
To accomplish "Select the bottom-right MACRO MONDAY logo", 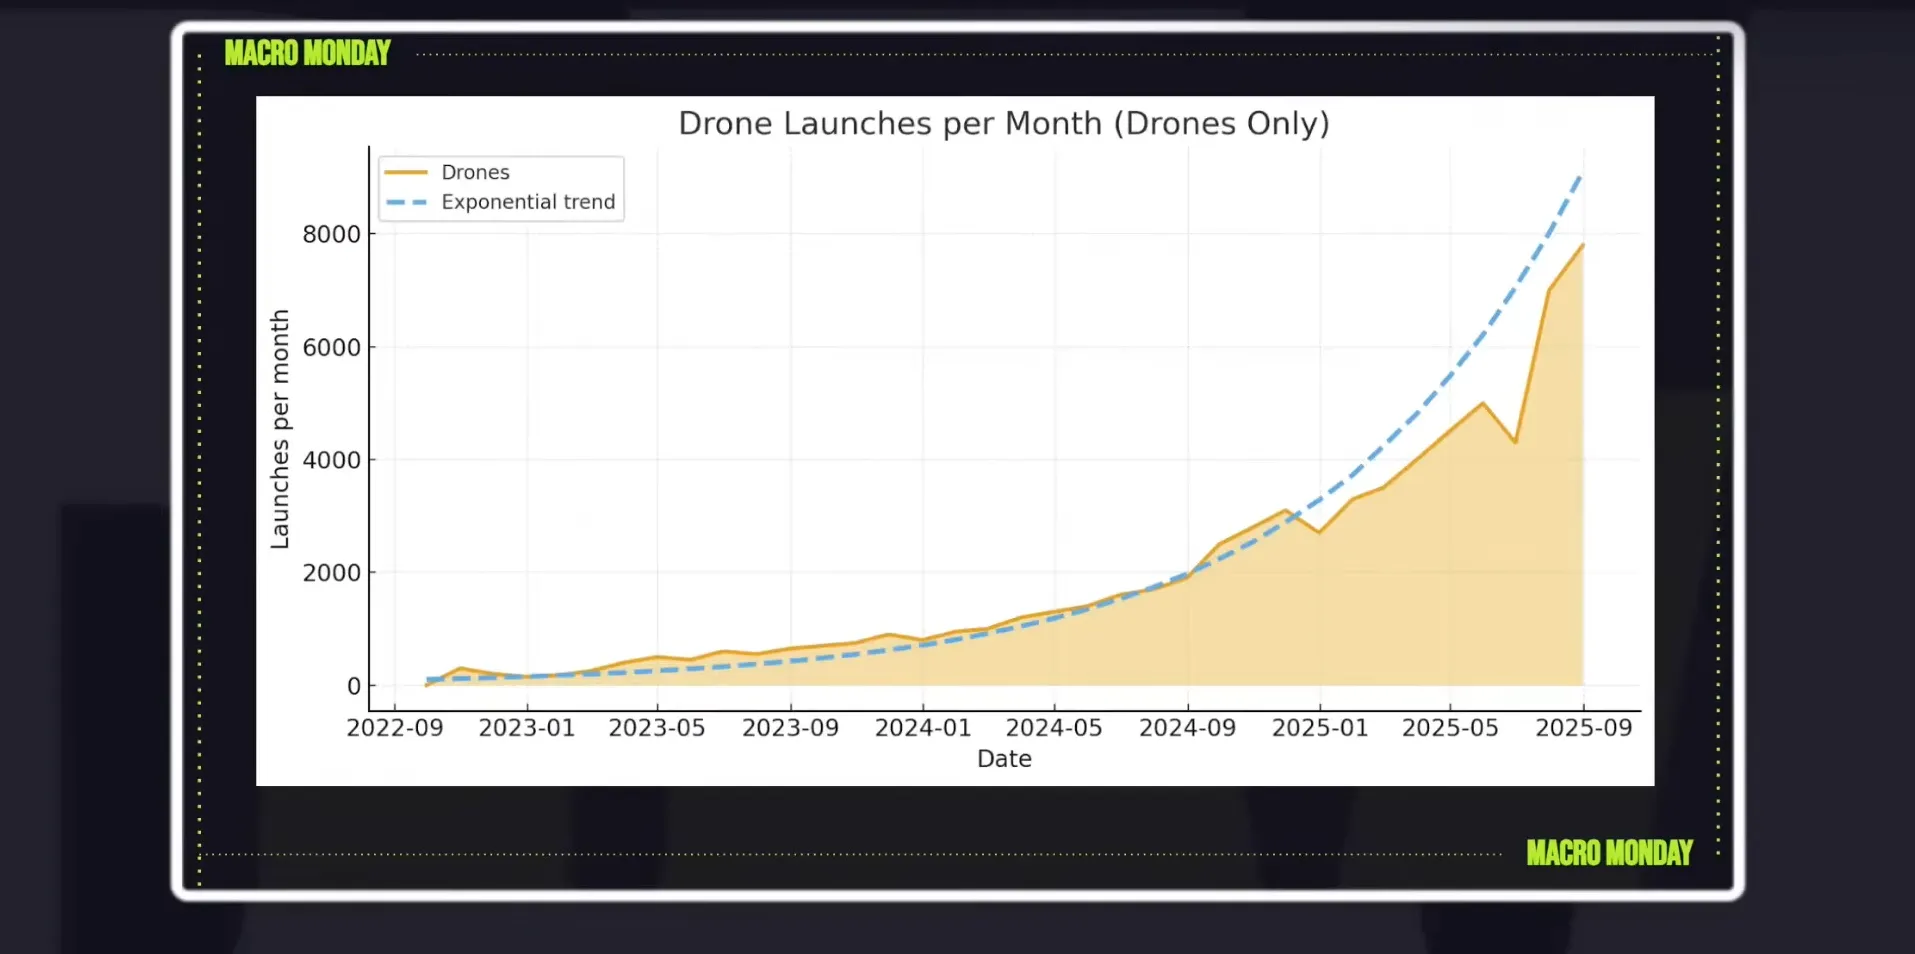I will [1609, 853].
